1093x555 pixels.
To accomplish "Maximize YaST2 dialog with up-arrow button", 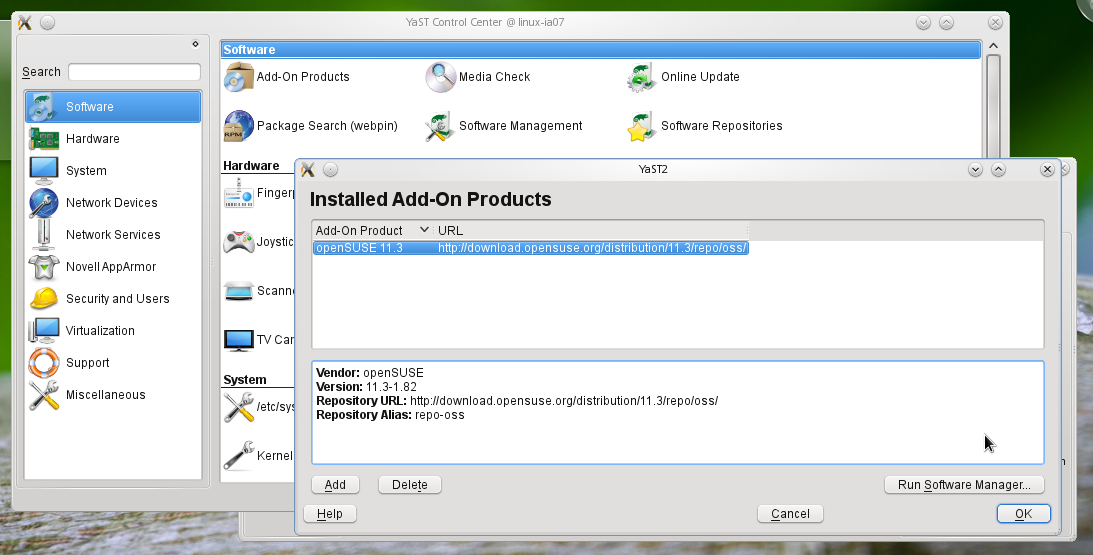I will pyautogui.click(x=998, y=169).
